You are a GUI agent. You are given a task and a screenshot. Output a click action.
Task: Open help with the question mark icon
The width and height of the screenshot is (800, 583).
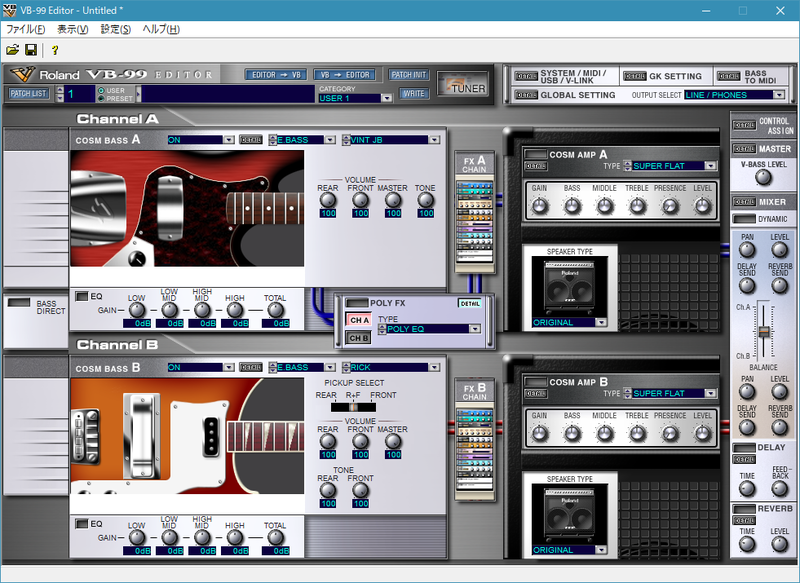coord(55,50)
